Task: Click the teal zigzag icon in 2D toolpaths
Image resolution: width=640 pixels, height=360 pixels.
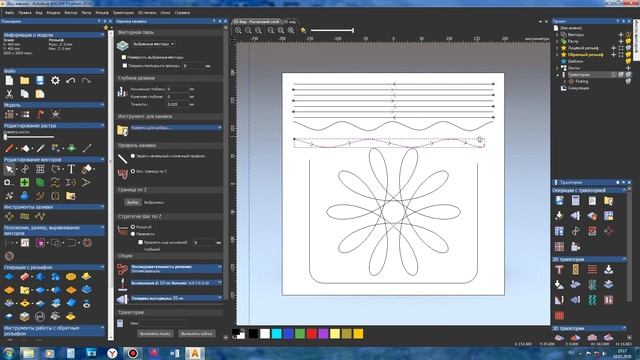Action: pyautogui.click(x=592, y=300)
